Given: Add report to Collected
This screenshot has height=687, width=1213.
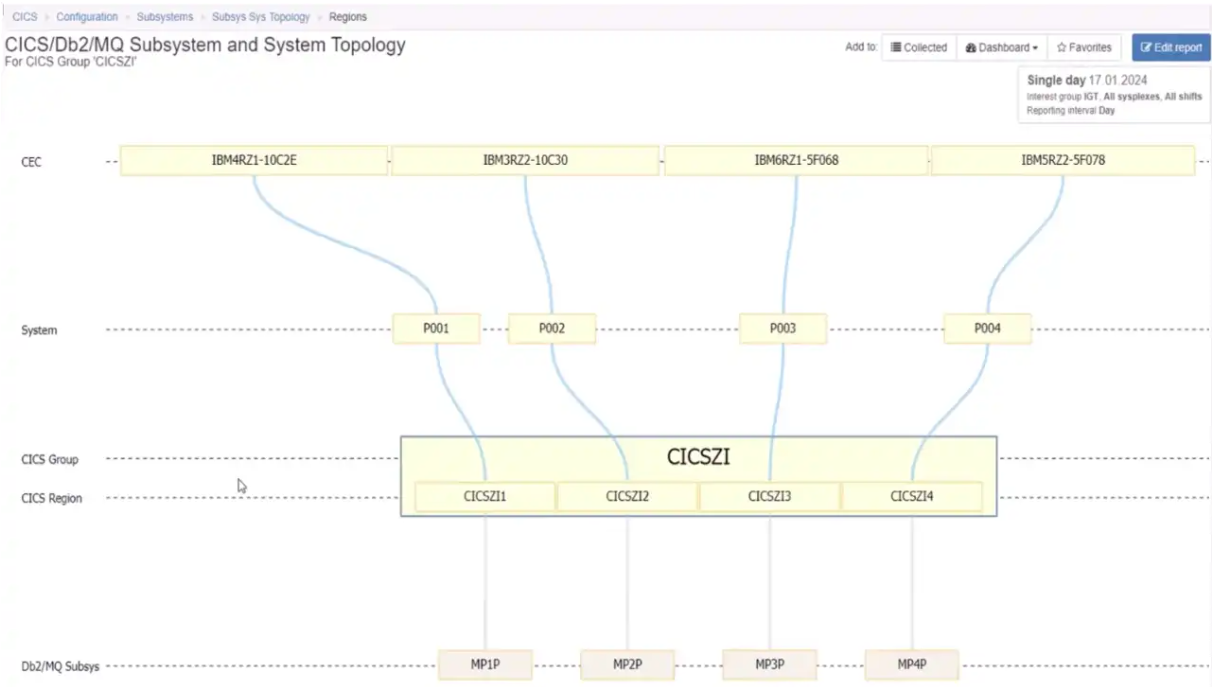Looking at the screenshot, I should click(919, 47).
